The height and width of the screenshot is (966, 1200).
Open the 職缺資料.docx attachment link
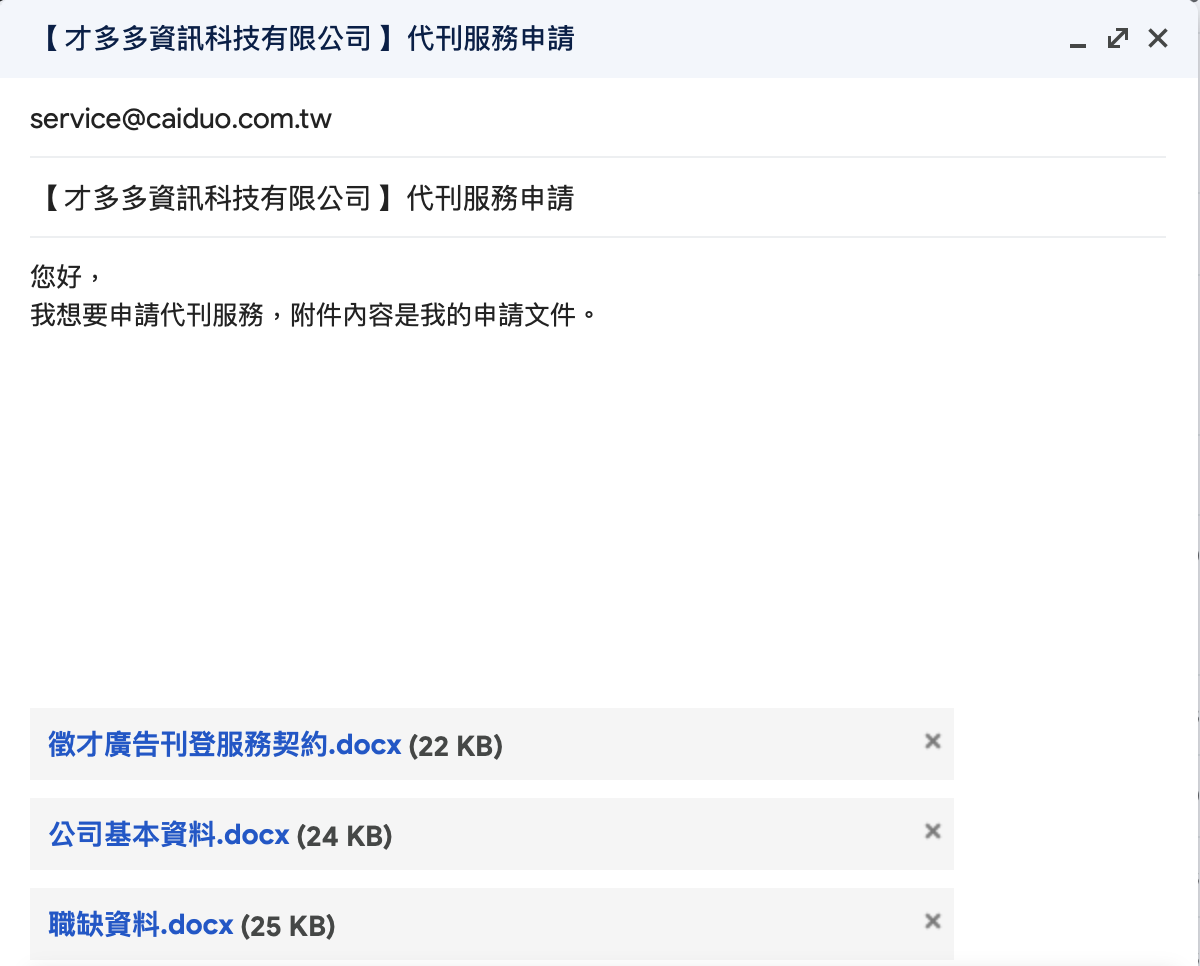click(140, 925)
